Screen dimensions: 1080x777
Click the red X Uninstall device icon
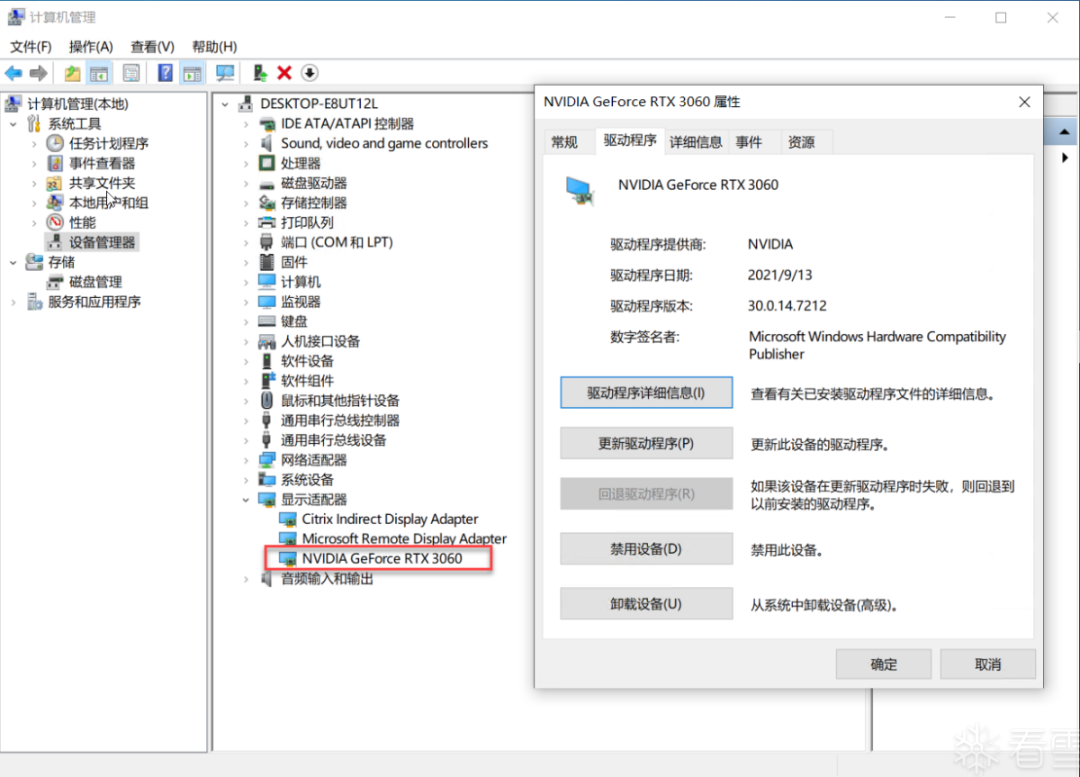click(x=284, y=73)
